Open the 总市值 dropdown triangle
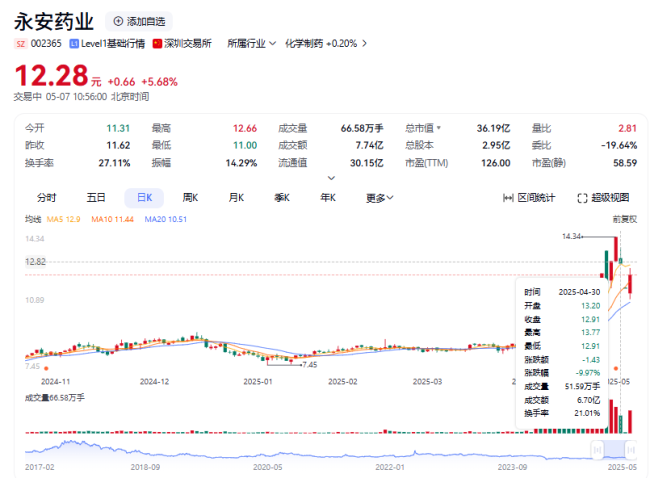 click(x=439, y=128)
